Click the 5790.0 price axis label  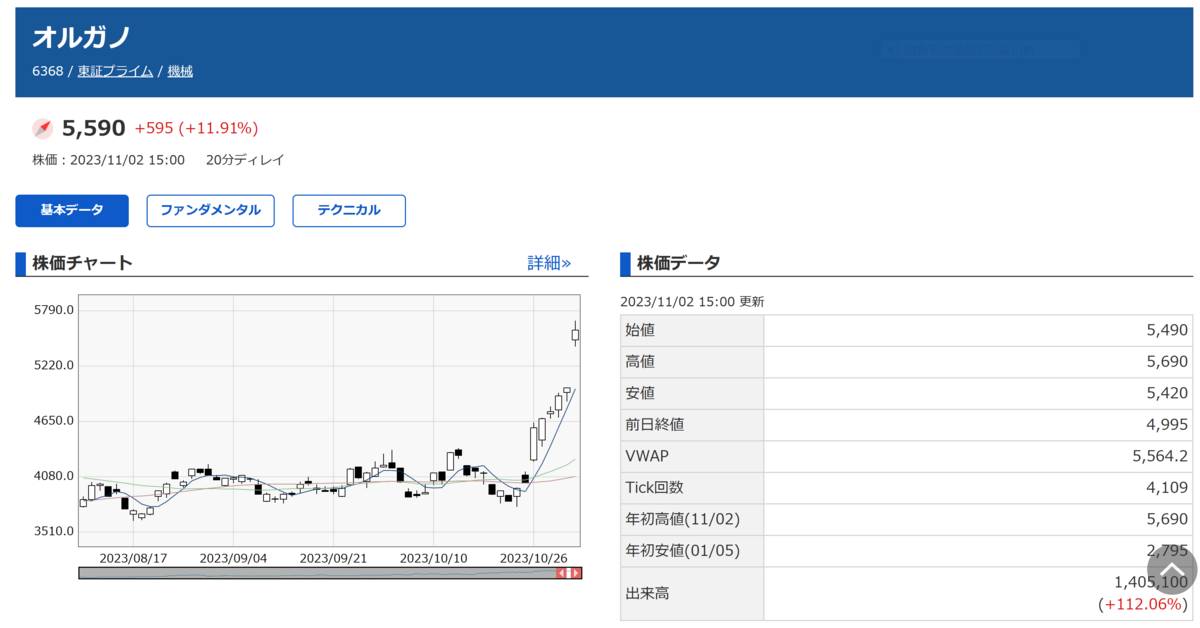point(55,310)
